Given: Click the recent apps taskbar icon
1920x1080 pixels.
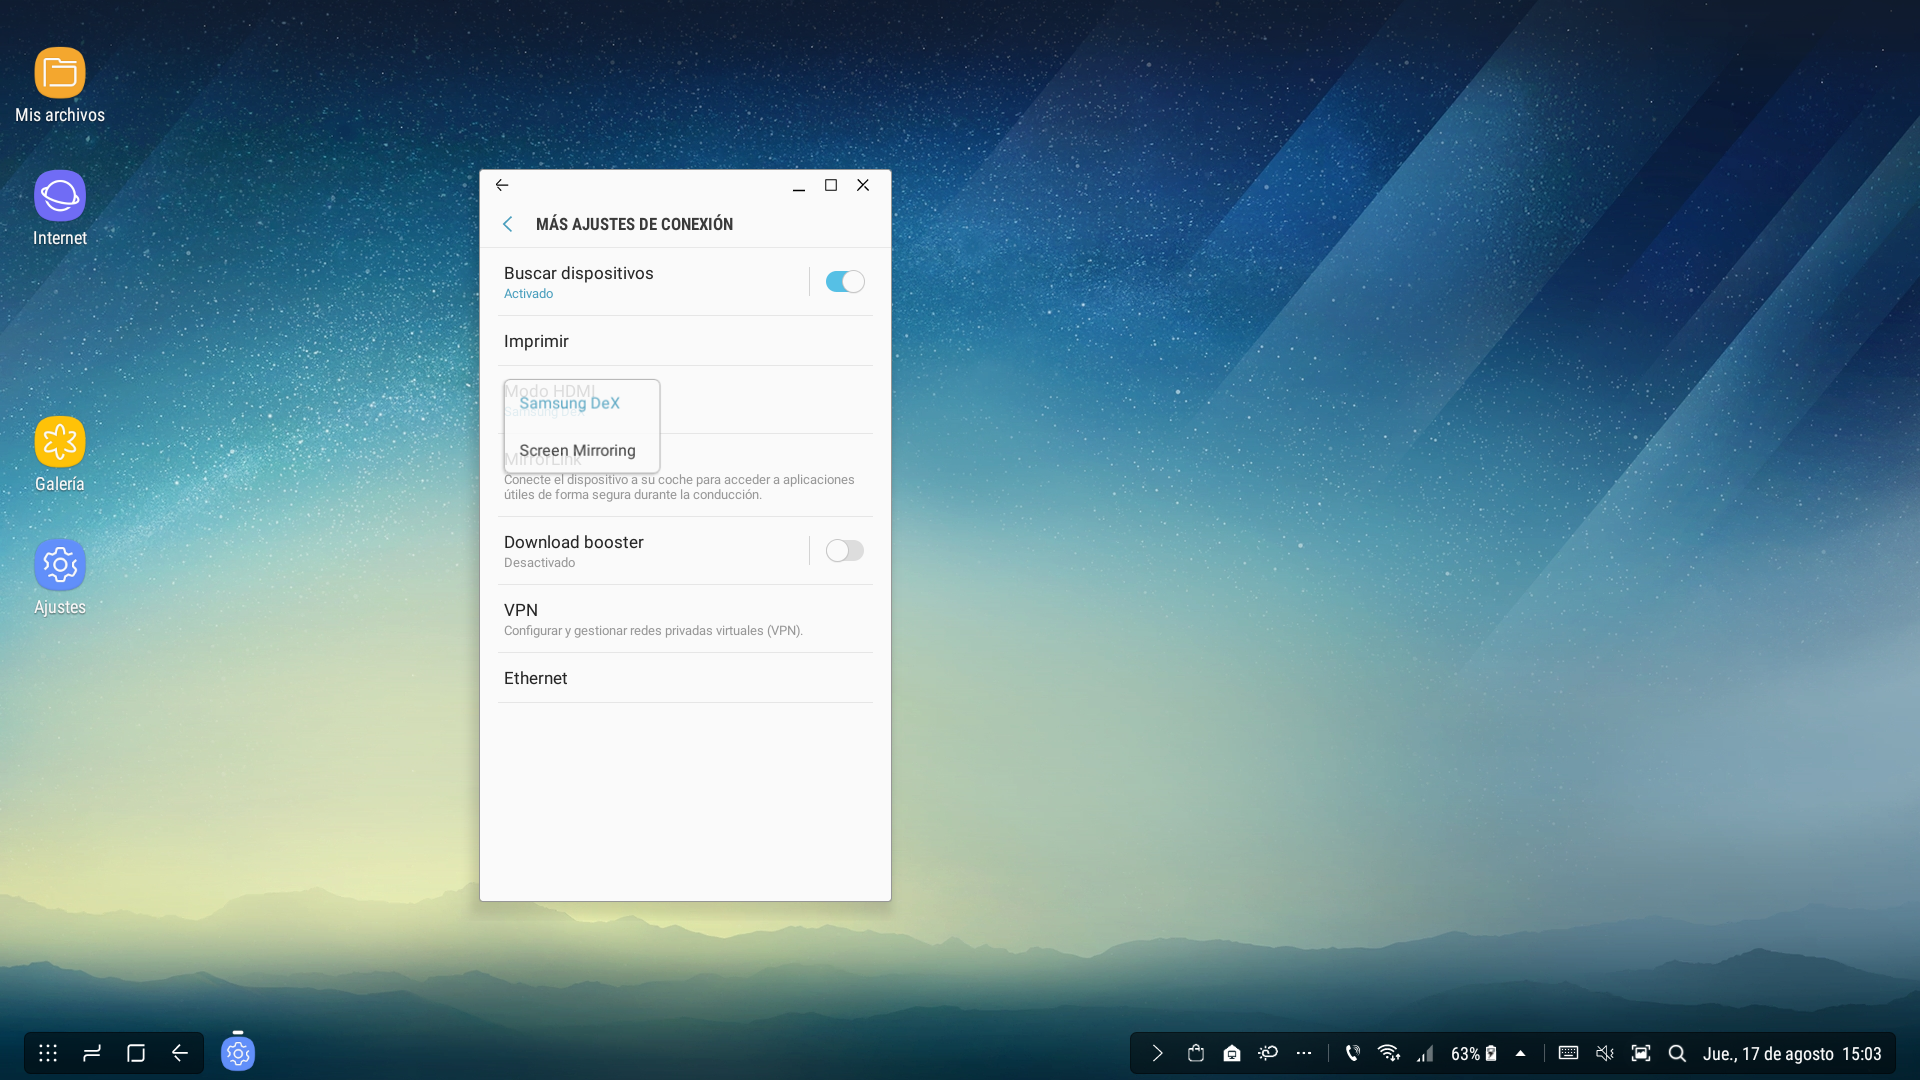Looking at the screenshot, I should coord(92,1053).
